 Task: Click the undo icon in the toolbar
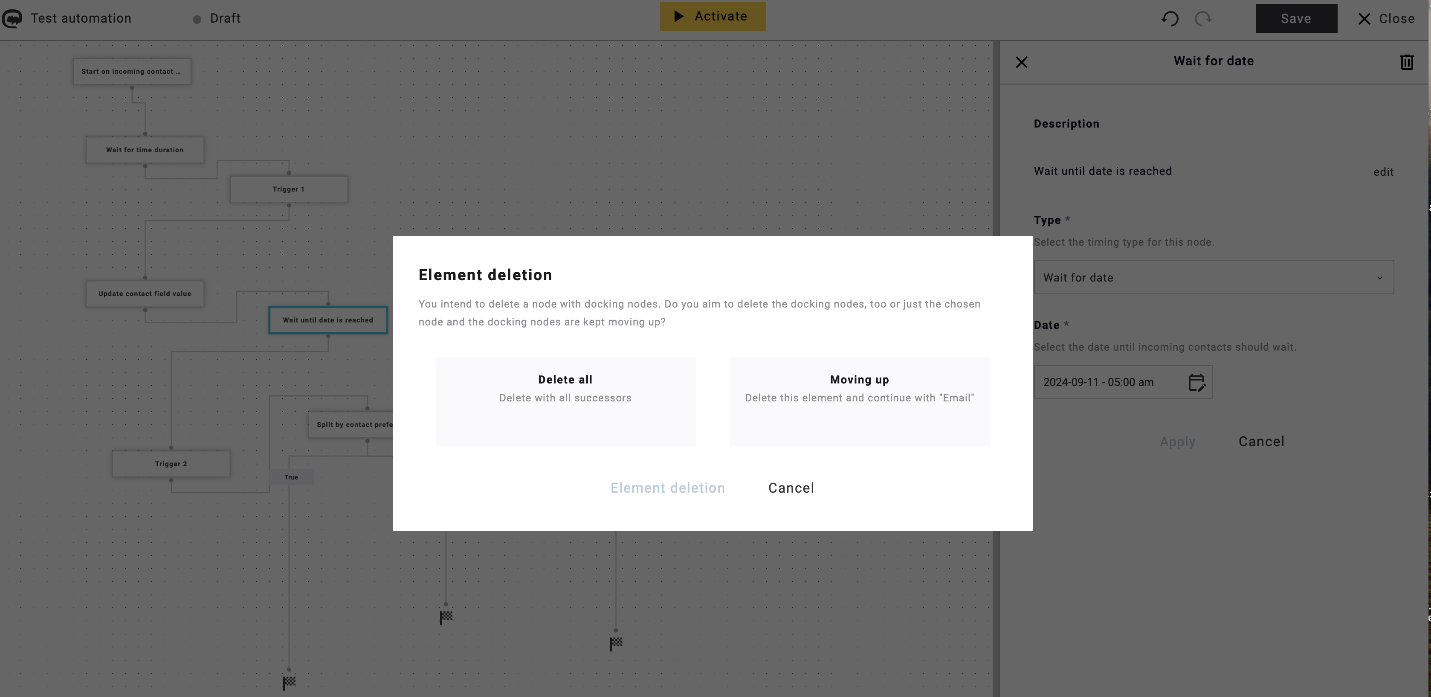1170,18
